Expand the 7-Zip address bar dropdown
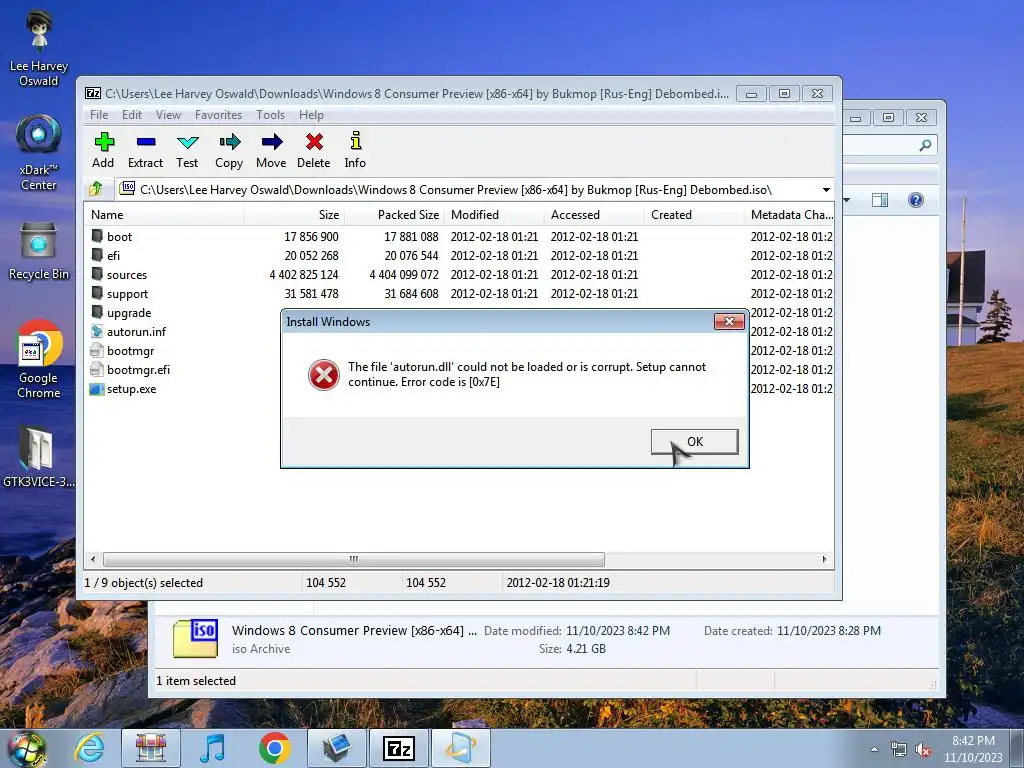The height and width of the screenshot is (768, 1024). [x=826, y=190]
